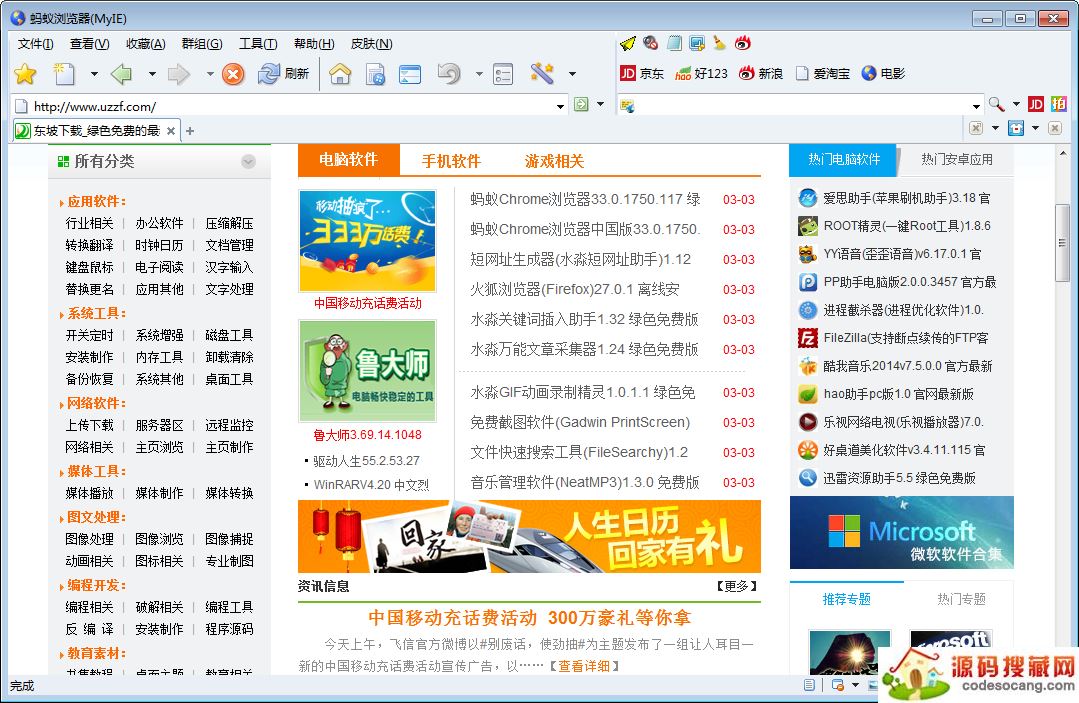The image size is (1079, 703).
Task: Open the 查看(V) menu
Action: coord(89,44)
